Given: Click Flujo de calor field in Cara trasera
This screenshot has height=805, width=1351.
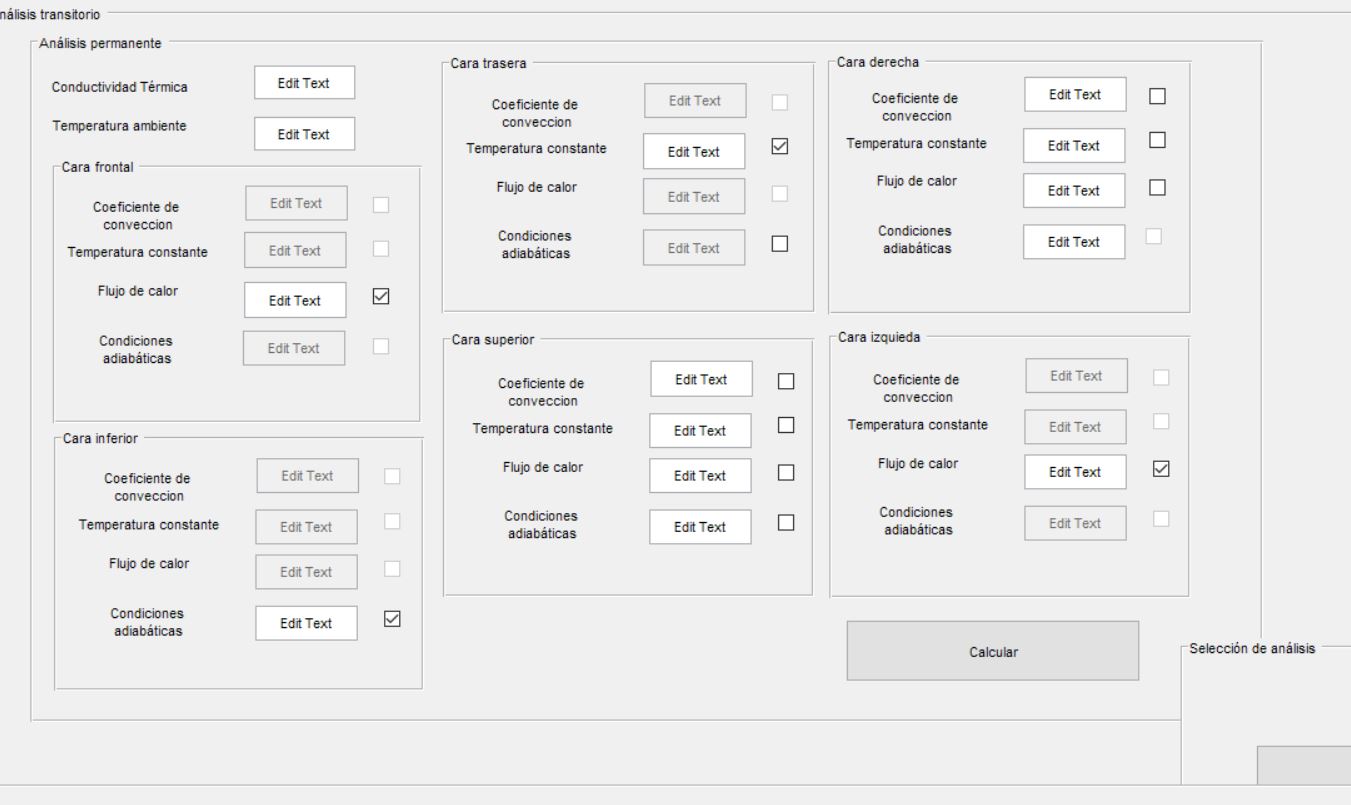Looking at the screenshot, I should [694, 197].
